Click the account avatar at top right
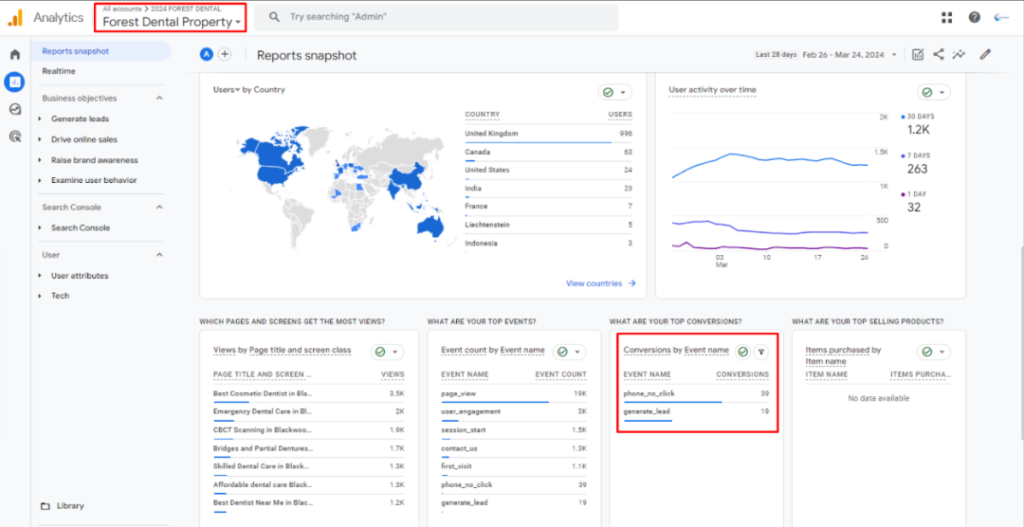The image size is (1024, 527). pos(1001,18)
